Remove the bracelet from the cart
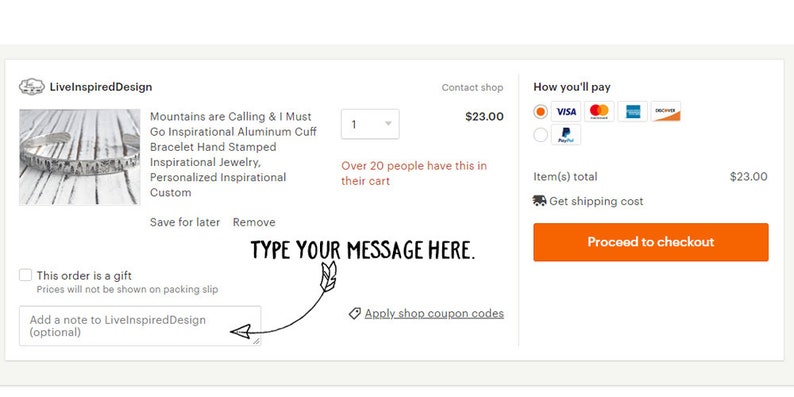This screenshot has height=397, width=794. pos(254,222)
